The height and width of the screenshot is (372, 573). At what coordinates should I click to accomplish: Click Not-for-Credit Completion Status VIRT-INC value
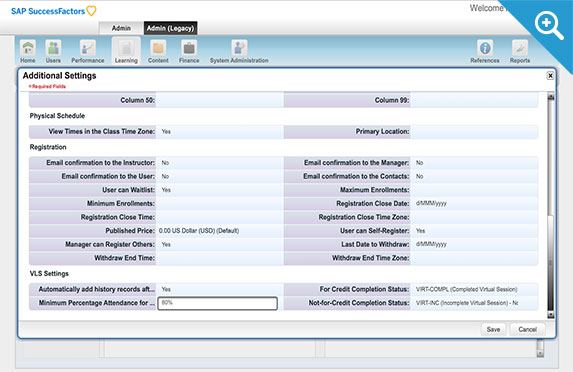coord(467,303)
